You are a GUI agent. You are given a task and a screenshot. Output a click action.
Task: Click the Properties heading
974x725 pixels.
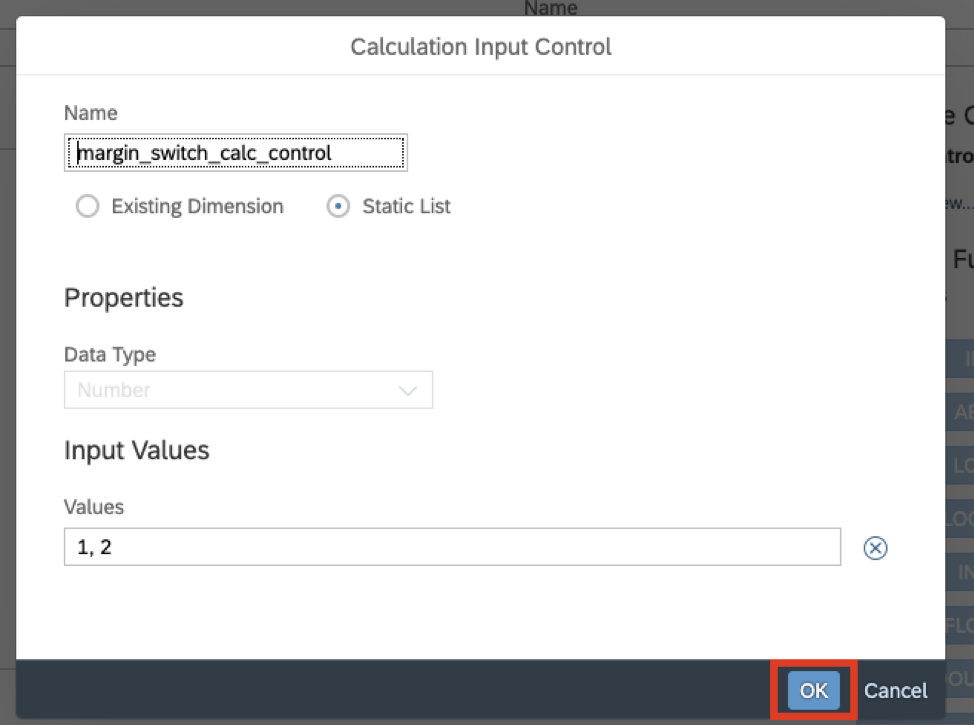(124, 298)
